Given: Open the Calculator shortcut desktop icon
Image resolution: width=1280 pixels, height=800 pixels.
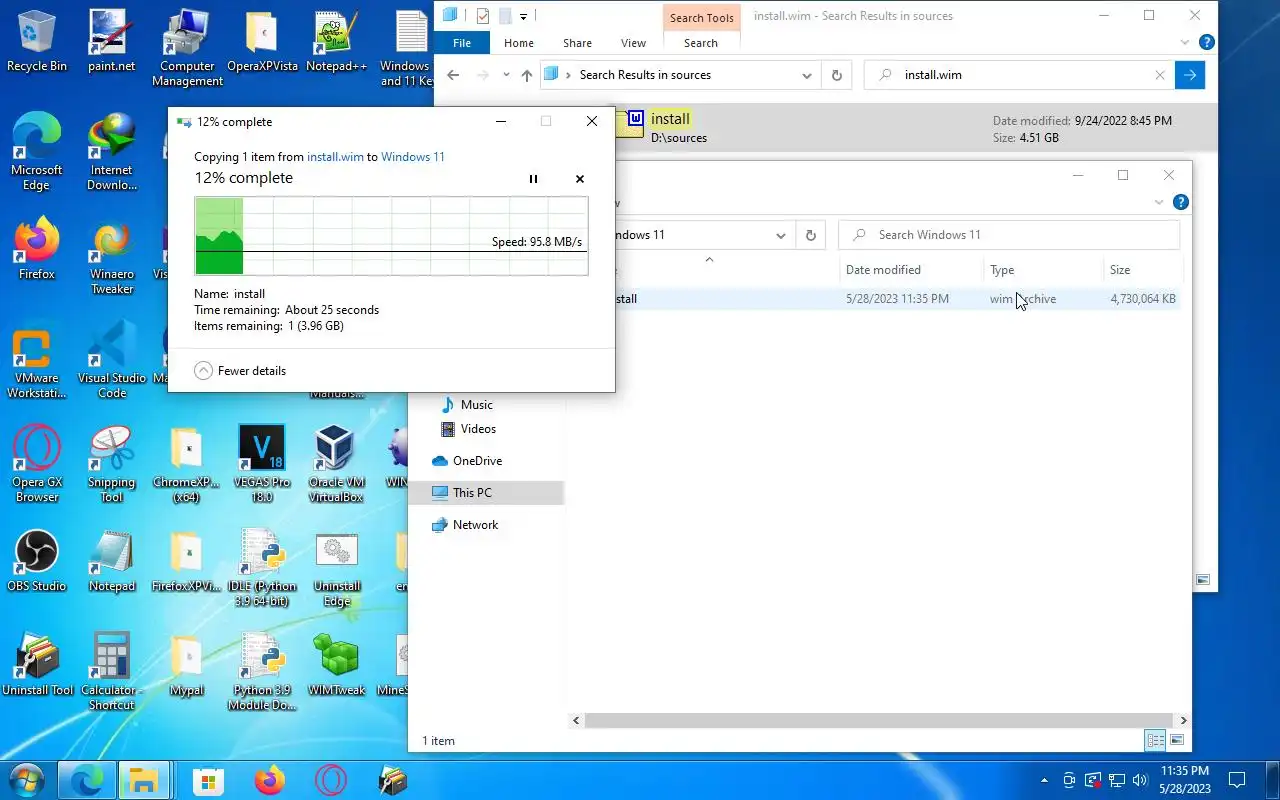Looking at the screenshot, I should (x=112, y=672).
